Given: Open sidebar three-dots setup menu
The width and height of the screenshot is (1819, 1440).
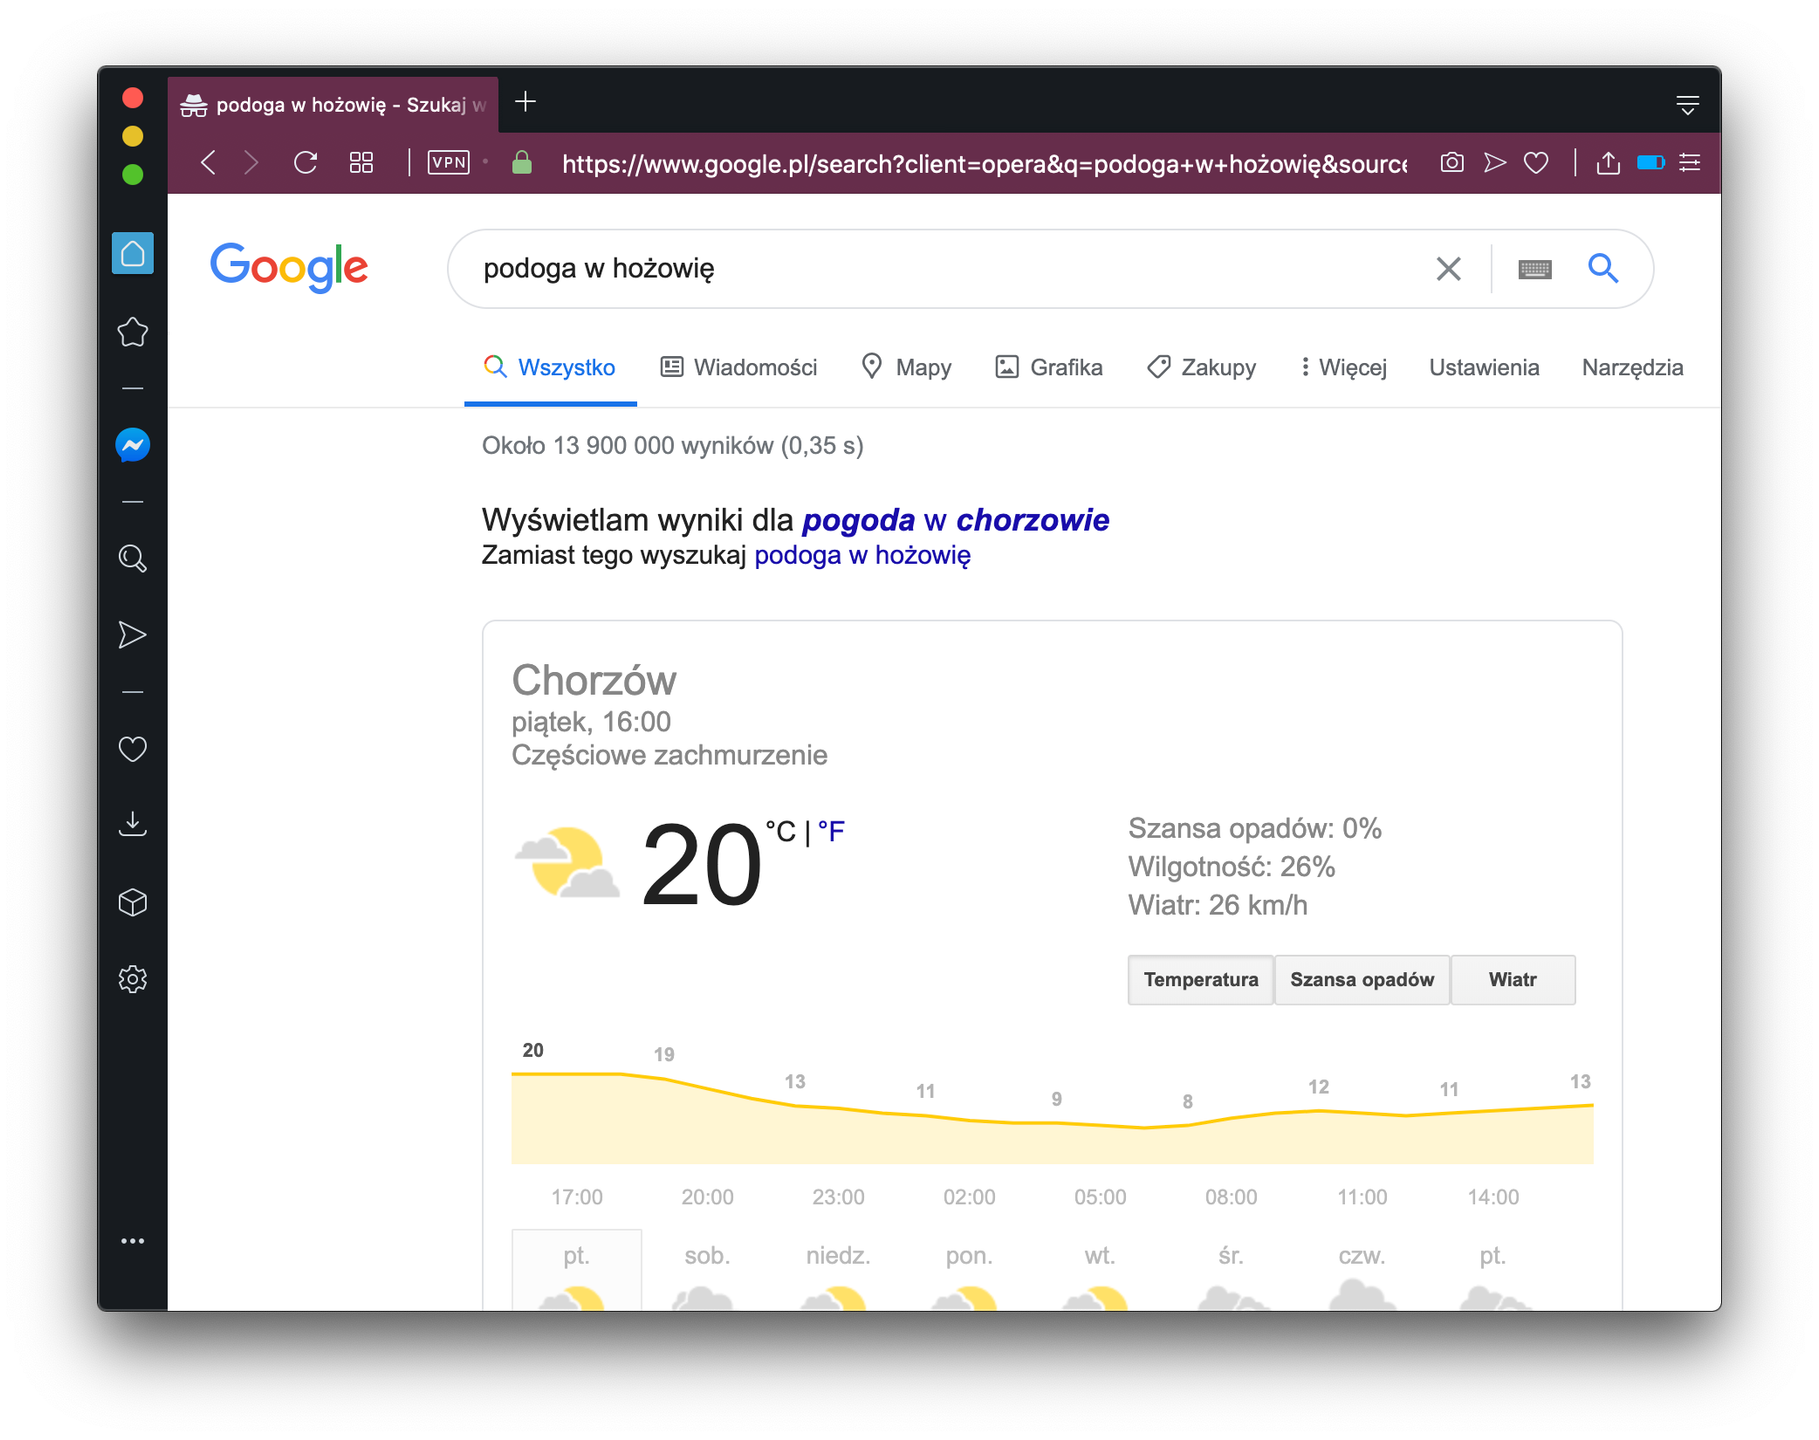Looking at the screenshot, I should pos(132,1241).
